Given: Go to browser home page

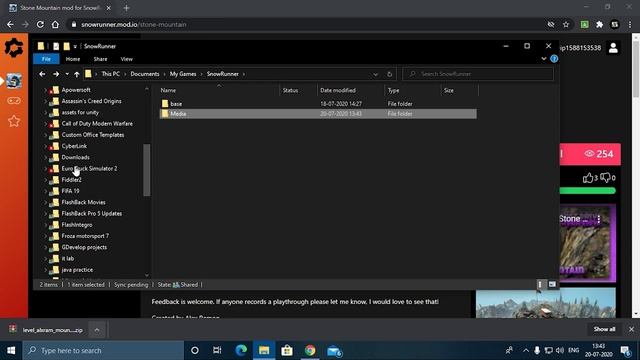Looking at the screenshot, I should [55, 24].
